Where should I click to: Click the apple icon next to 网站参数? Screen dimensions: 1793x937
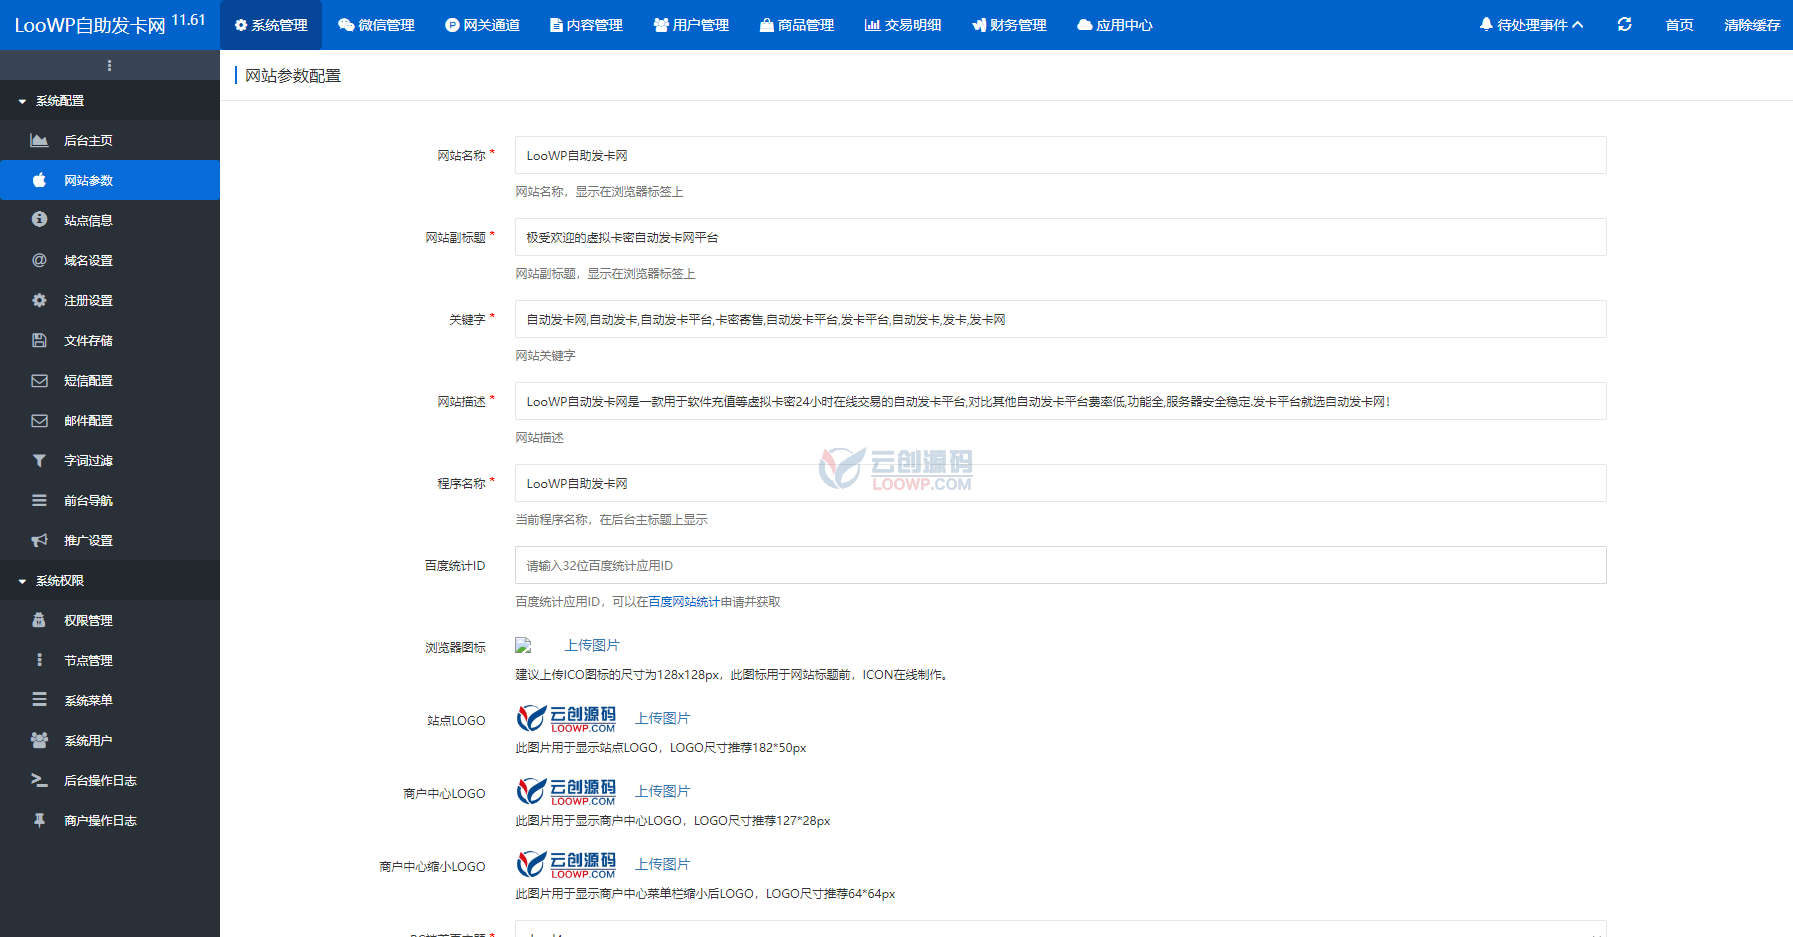(39, 180)
